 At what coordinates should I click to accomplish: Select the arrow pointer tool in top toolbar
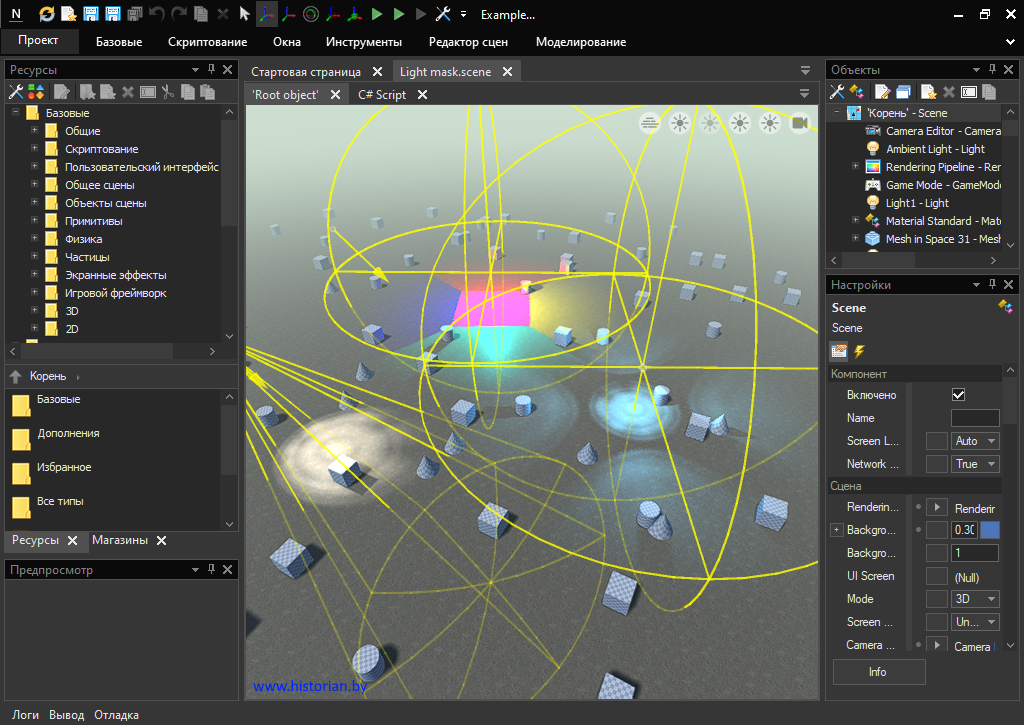244,14
